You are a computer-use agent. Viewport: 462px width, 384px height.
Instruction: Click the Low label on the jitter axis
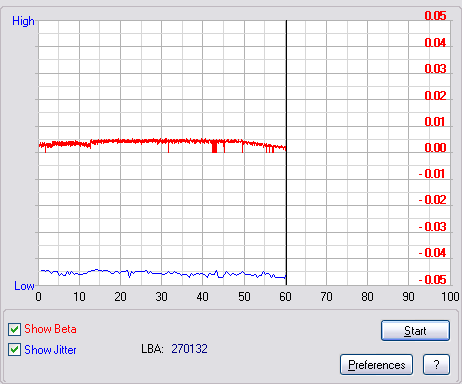[24, 286]
